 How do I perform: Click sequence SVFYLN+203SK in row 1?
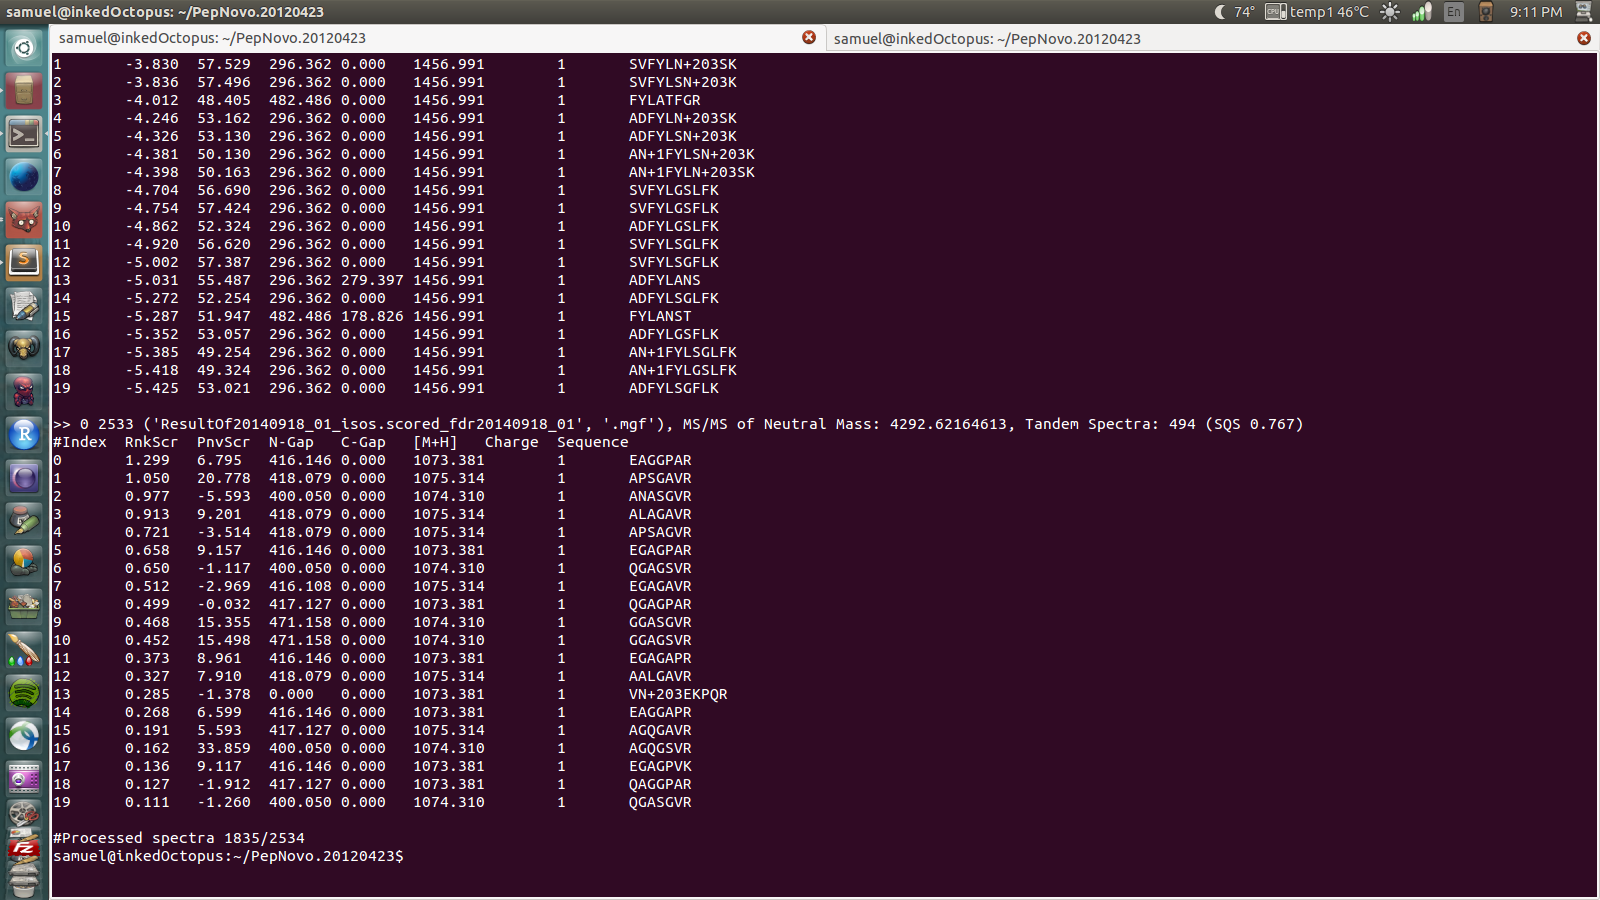point(683,64)
